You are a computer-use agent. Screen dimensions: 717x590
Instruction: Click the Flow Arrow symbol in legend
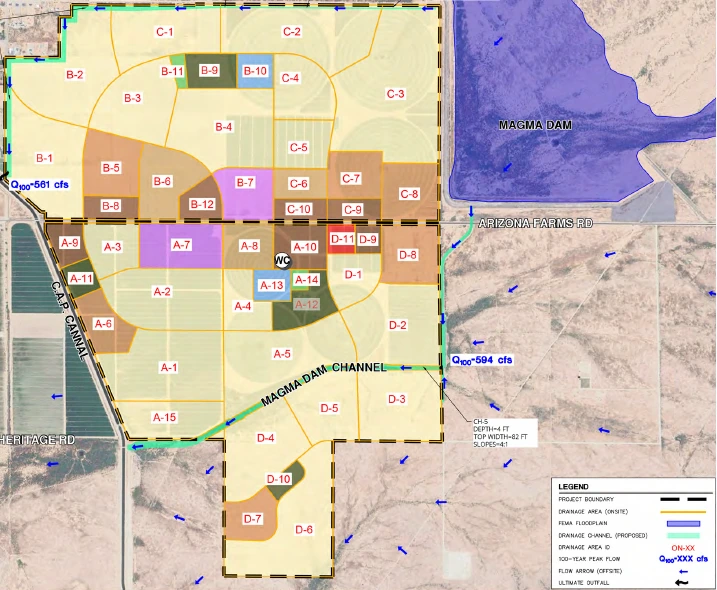coord(684,570)
